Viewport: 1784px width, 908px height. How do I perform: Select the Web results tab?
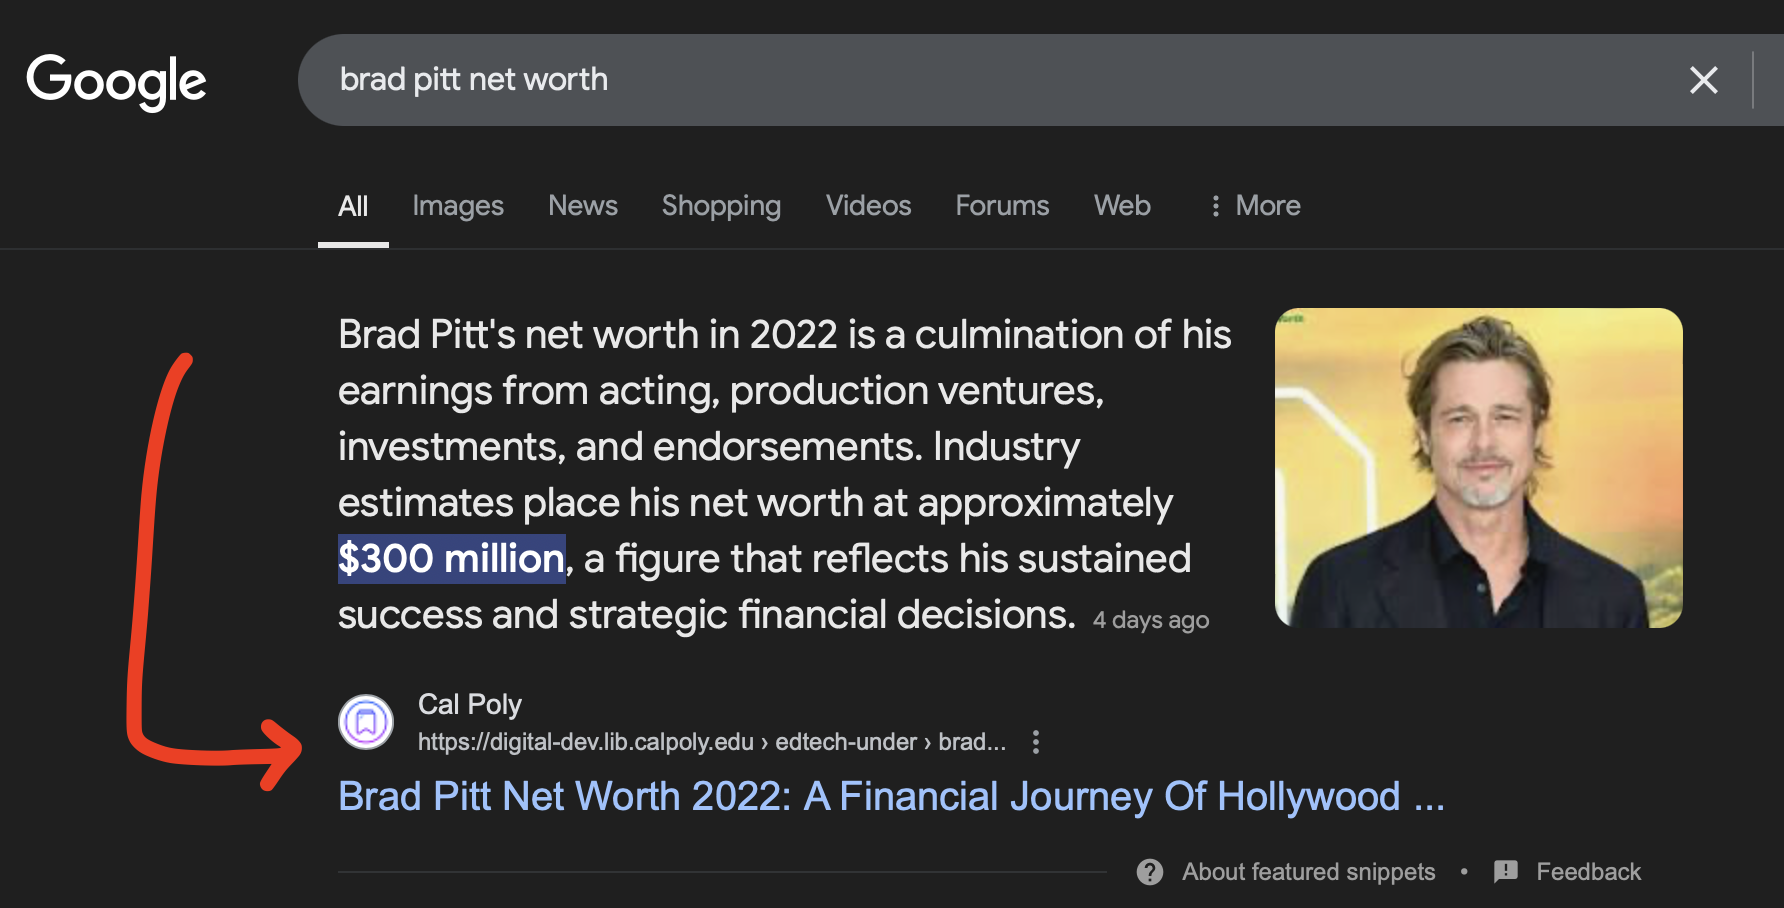[1122, 206]
